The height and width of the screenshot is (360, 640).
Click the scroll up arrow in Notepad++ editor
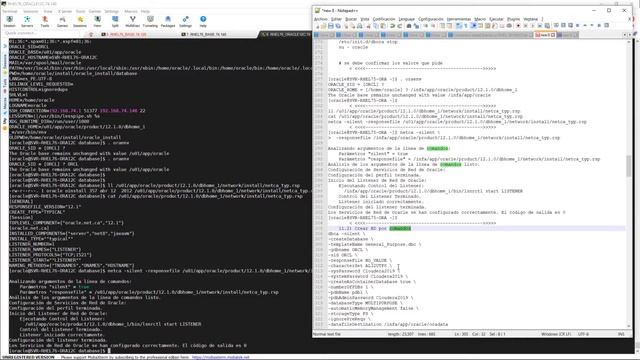coord(629,42)
